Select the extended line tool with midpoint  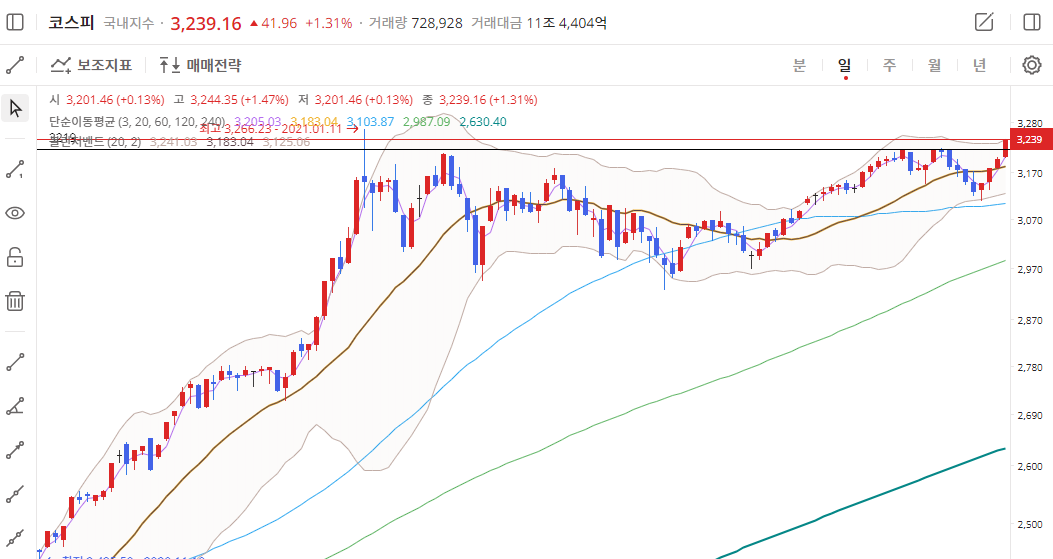(x=15, y=494)
